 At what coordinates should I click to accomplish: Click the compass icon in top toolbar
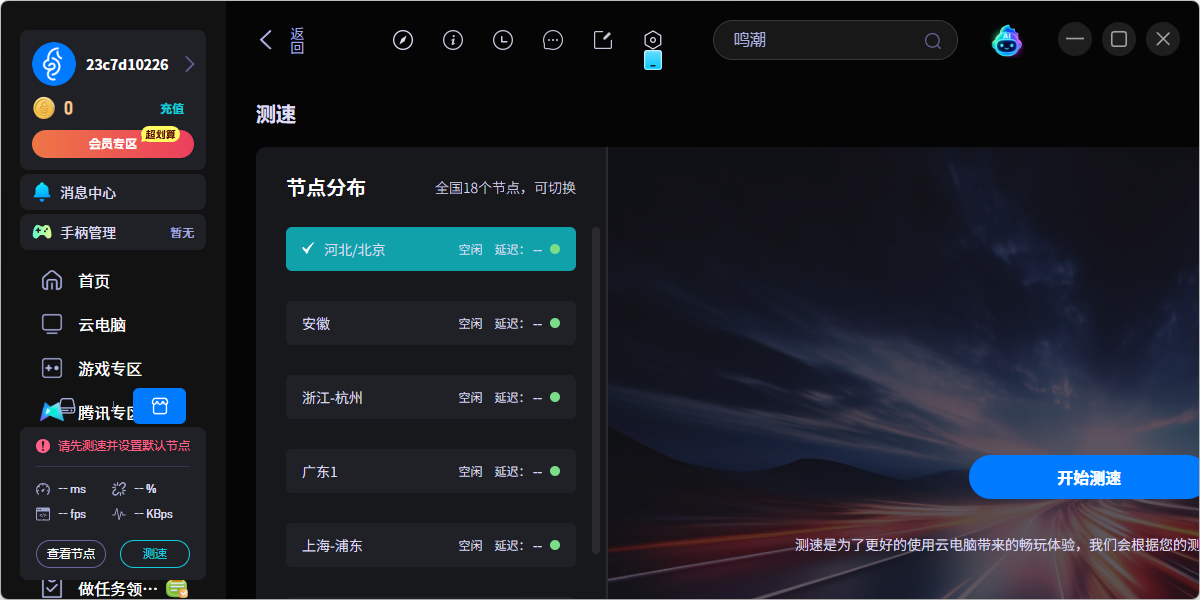click(403, 40)
